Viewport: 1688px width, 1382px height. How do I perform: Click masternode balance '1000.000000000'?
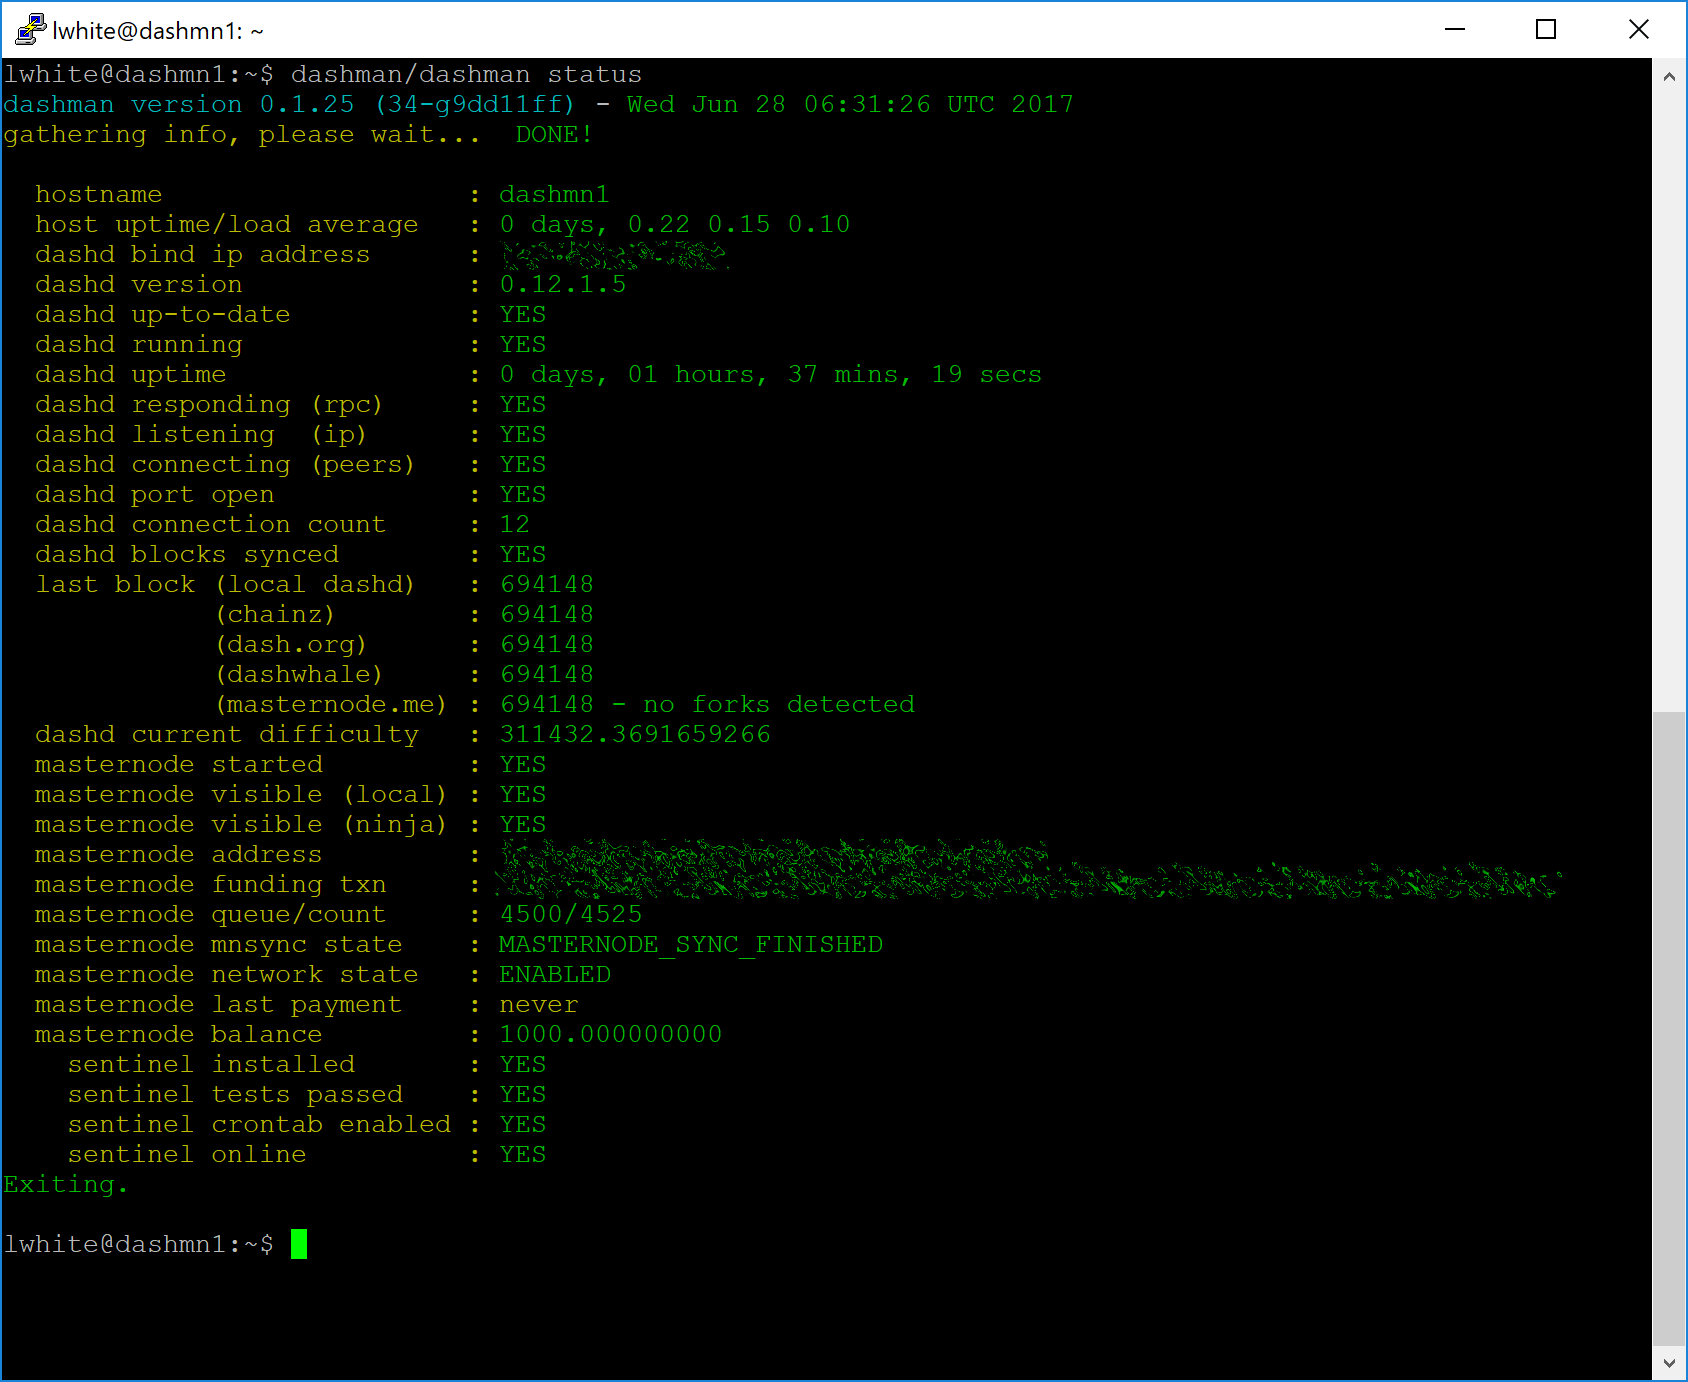(610, 1035)
